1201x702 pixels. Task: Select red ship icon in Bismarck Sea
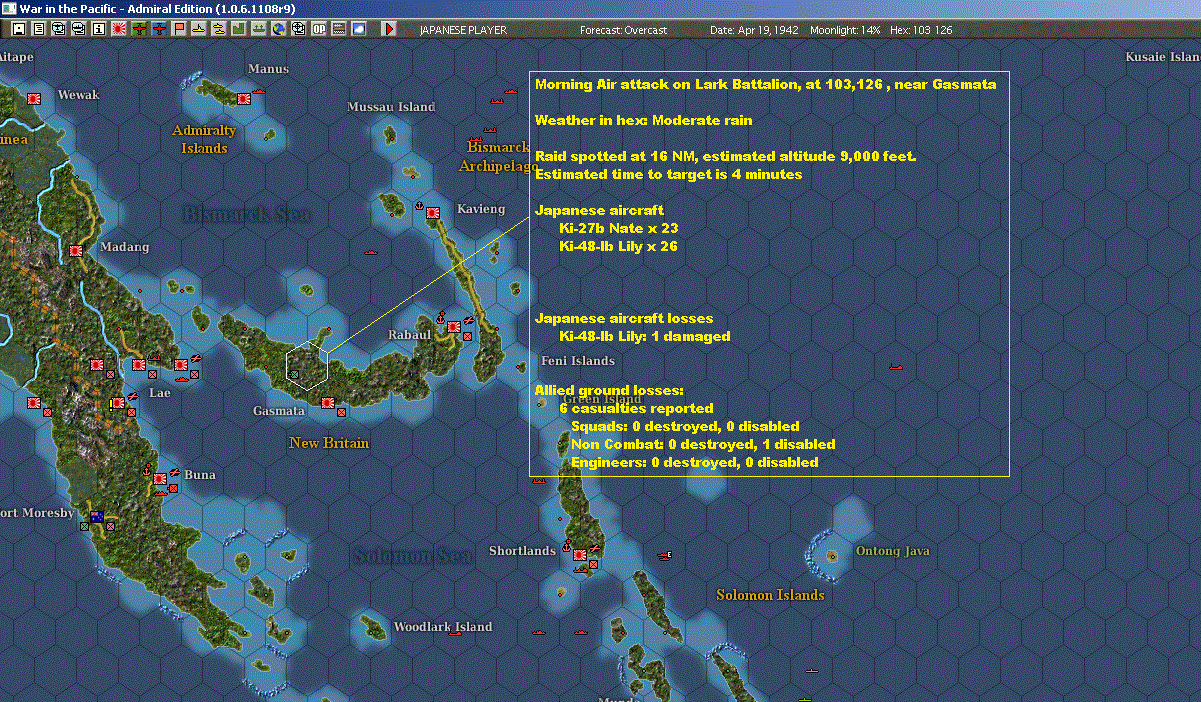pos(371,251)
